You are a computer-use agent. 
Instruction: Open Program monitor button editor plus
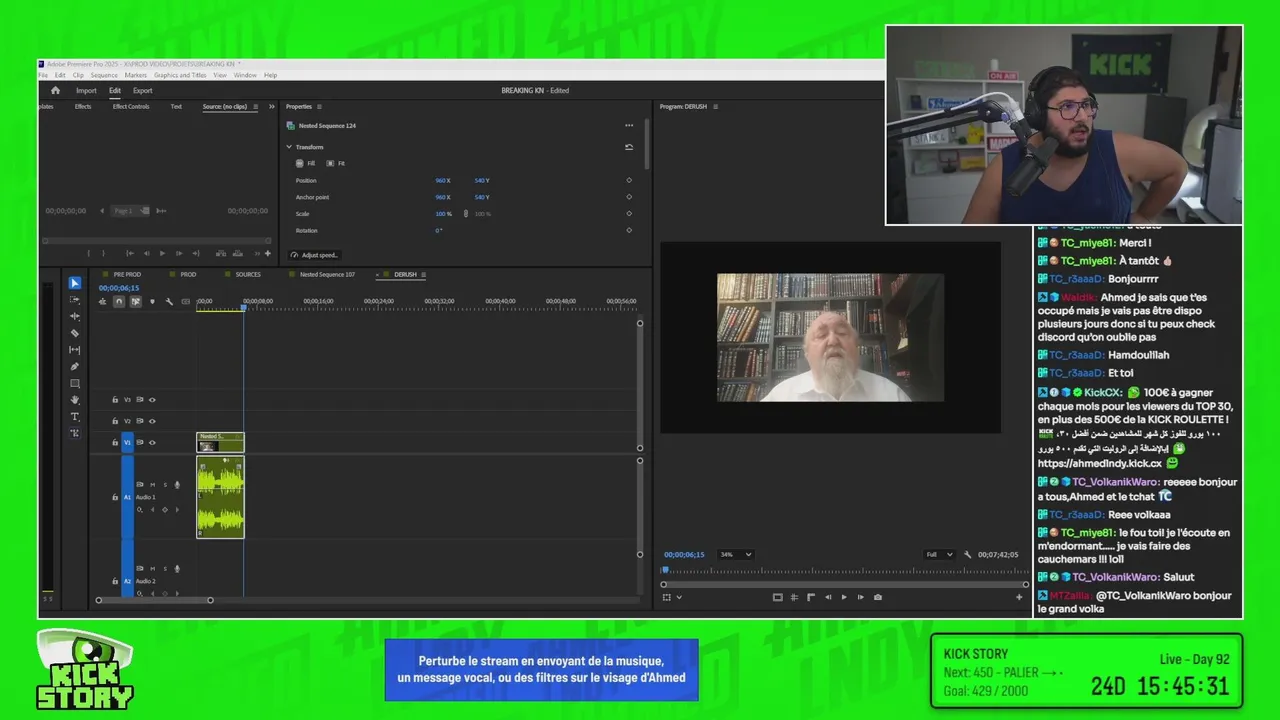point(1019,597)
